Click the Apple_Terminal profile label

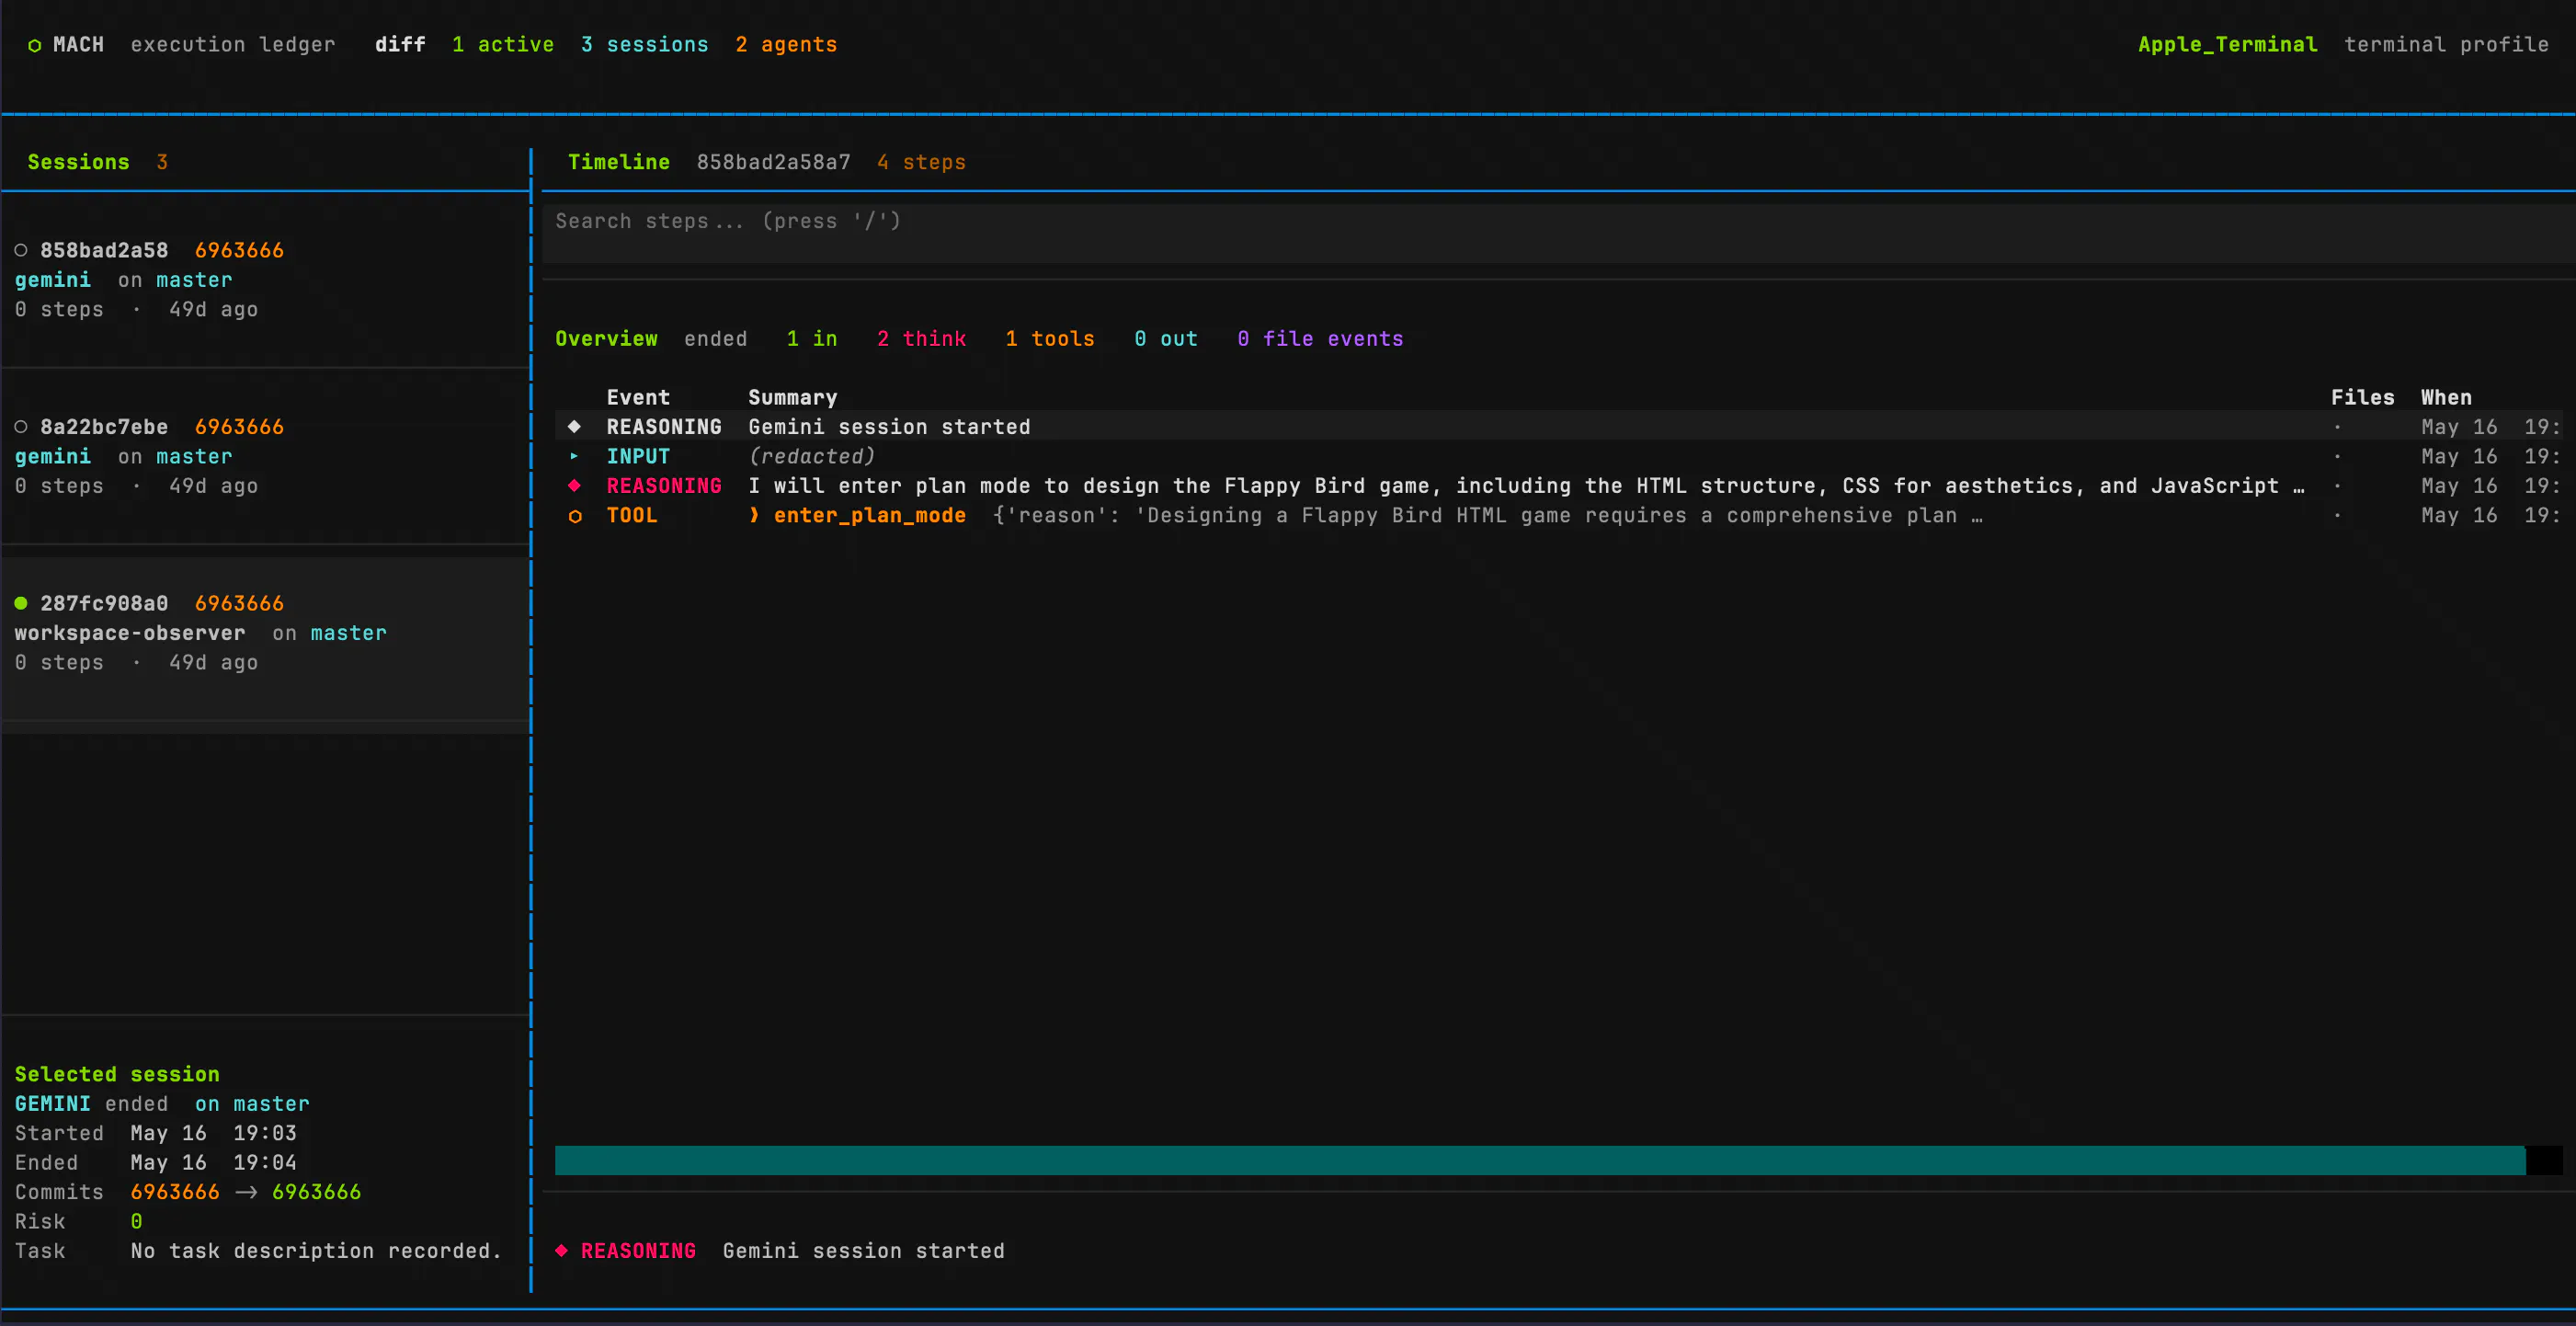[x=2227, y=45]
